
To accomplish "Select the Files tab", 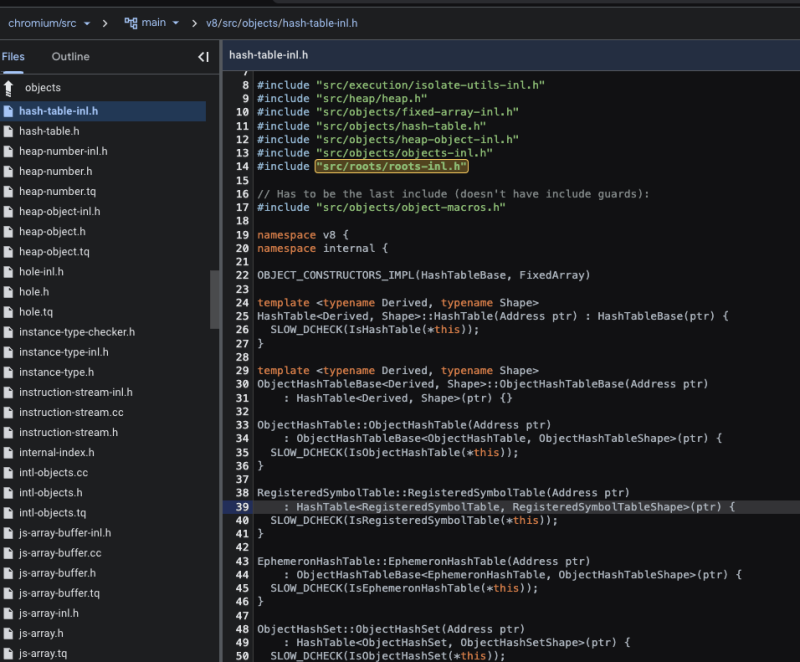I will [13, 57].
